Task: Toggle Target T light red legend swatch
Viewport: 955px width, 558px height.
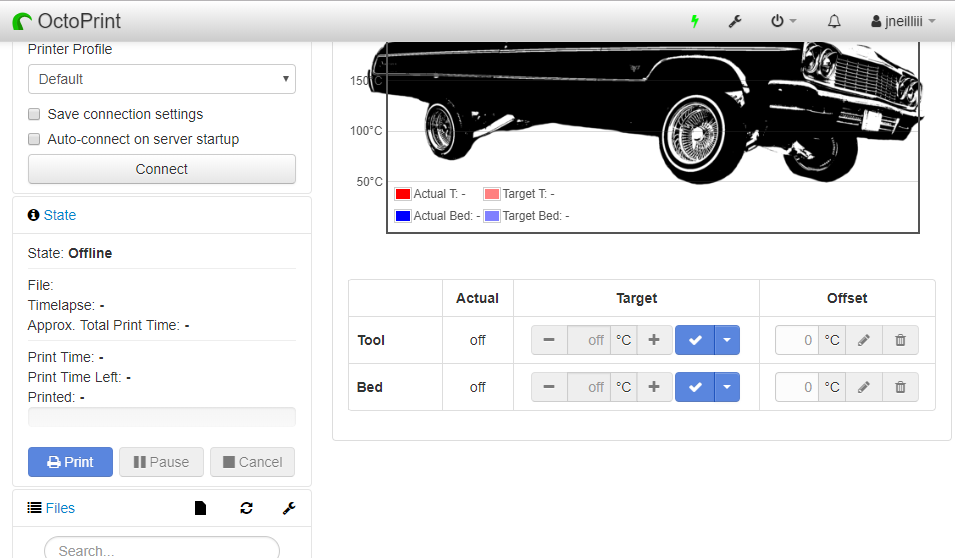Action: [492, 194]
